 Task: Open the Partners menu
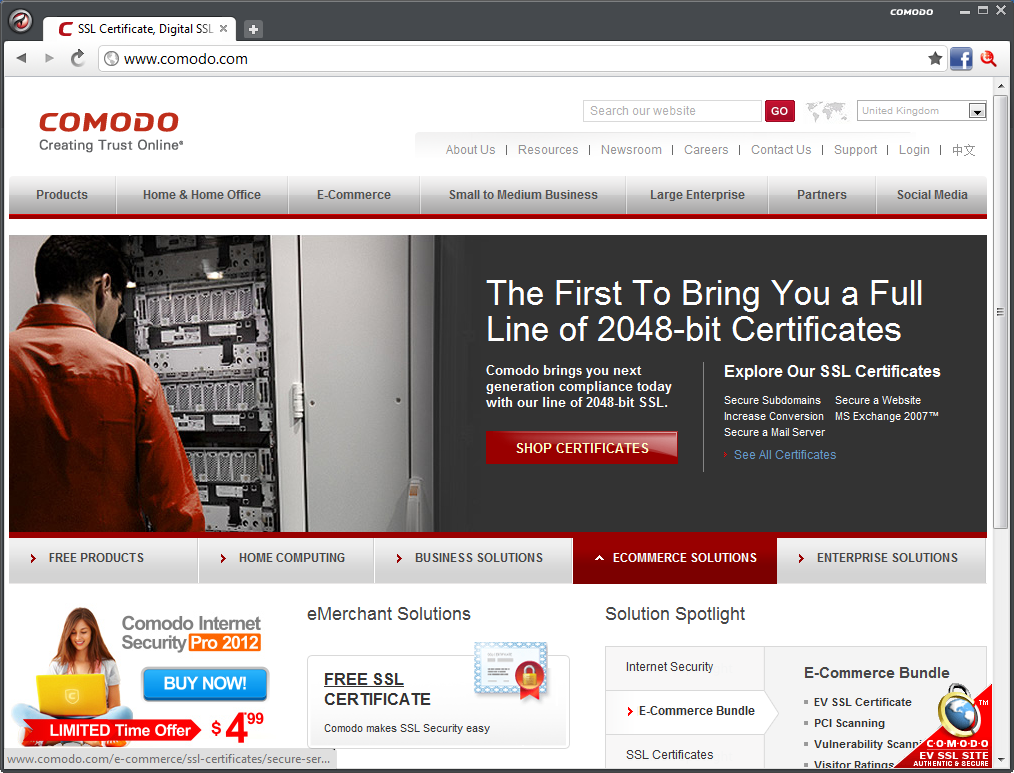821,195
